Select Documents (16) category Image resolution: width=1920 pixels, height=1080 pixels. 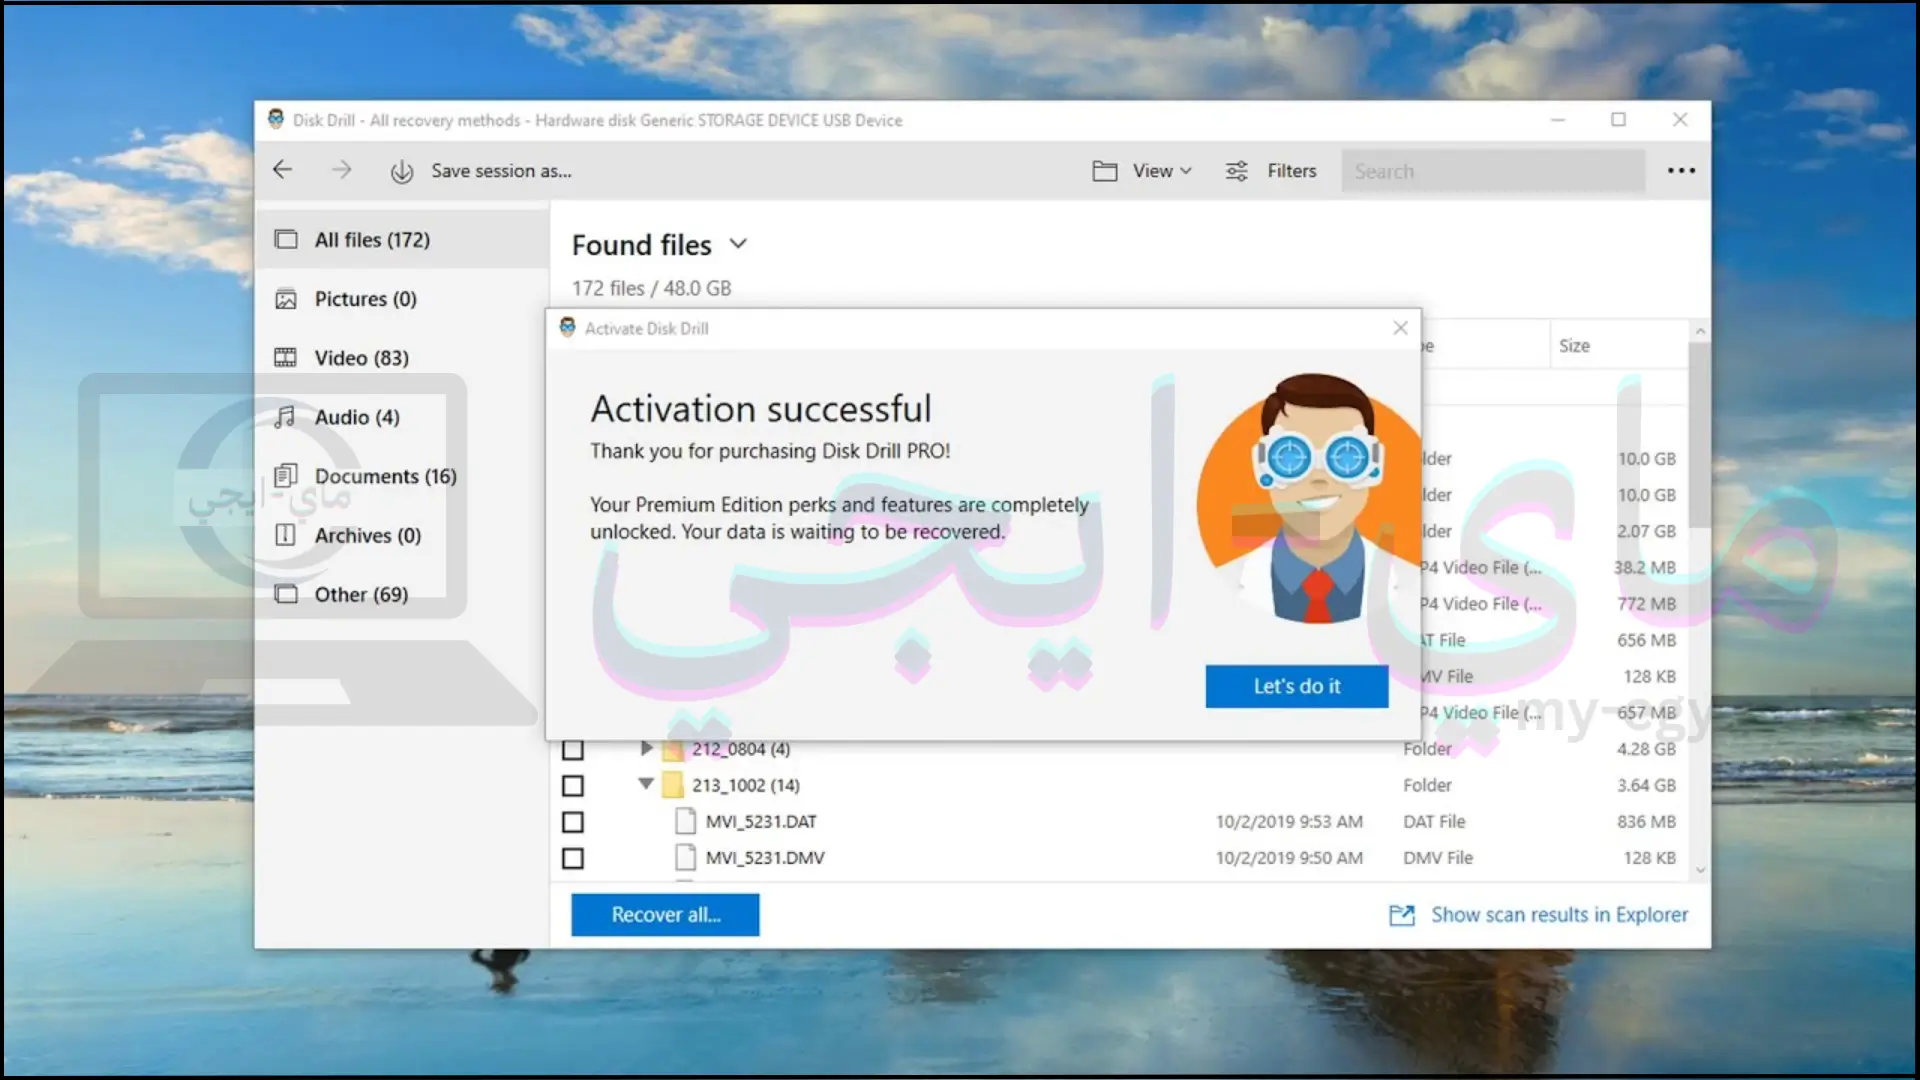(401, 476)
